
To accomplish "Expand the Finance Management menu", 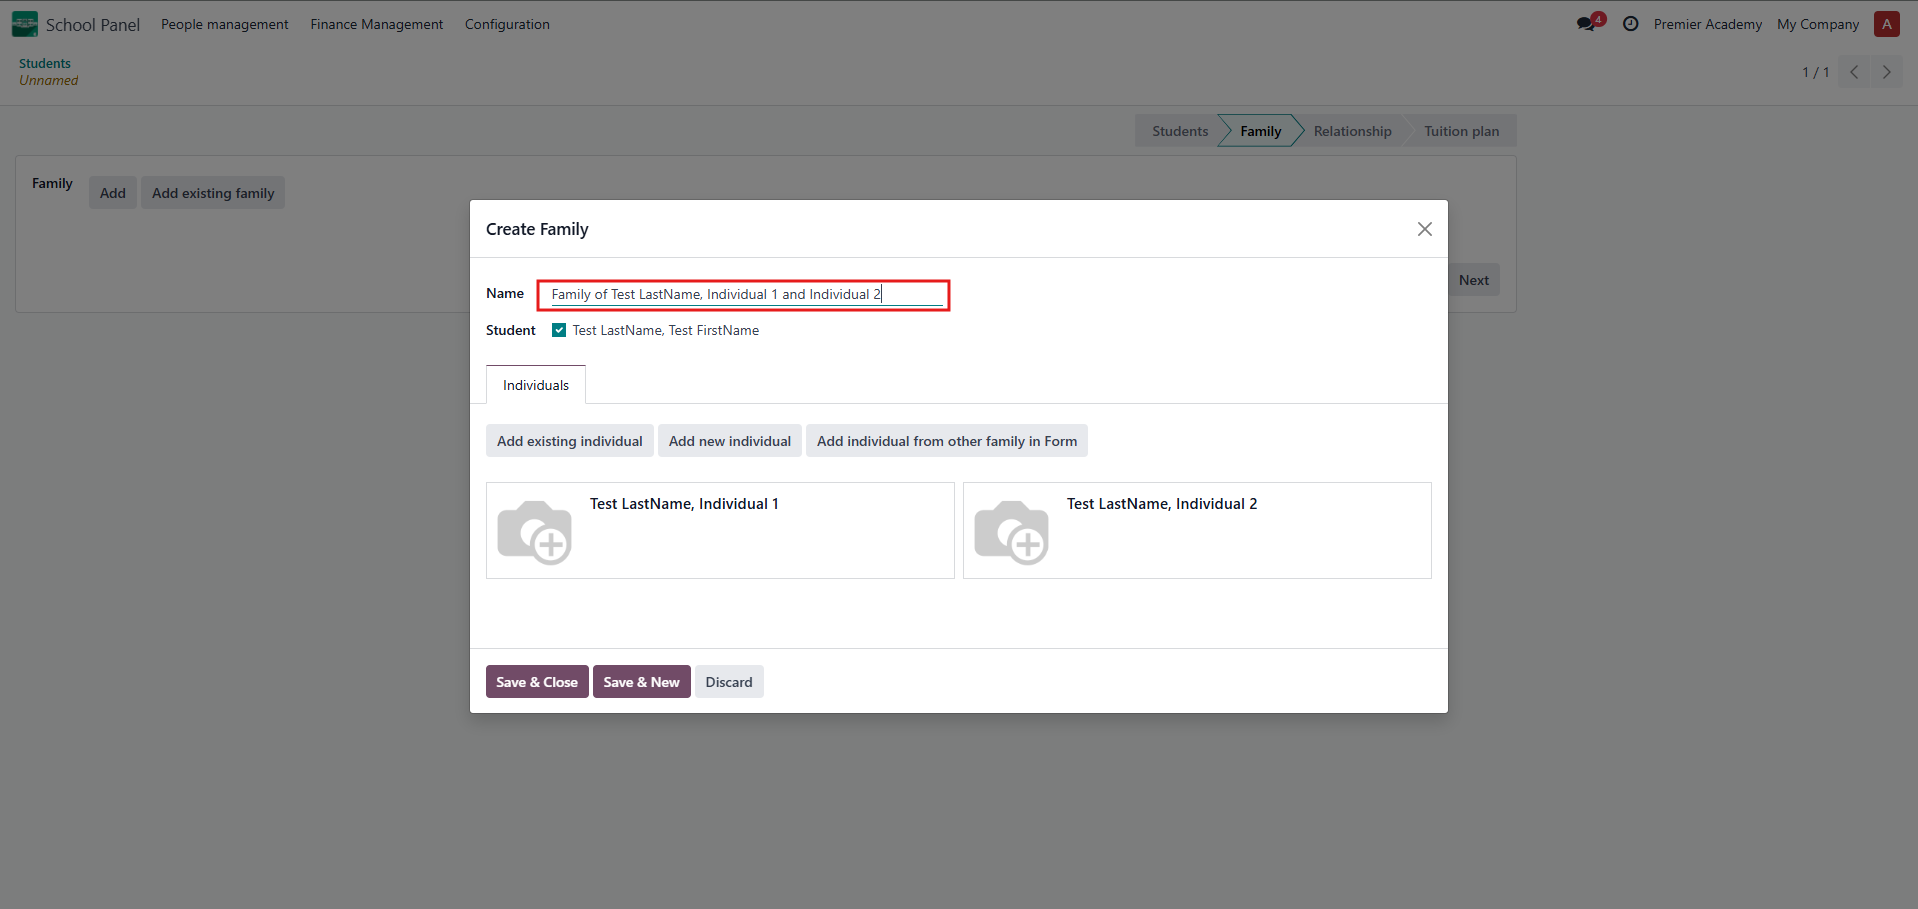I will [x=376, y=24].
